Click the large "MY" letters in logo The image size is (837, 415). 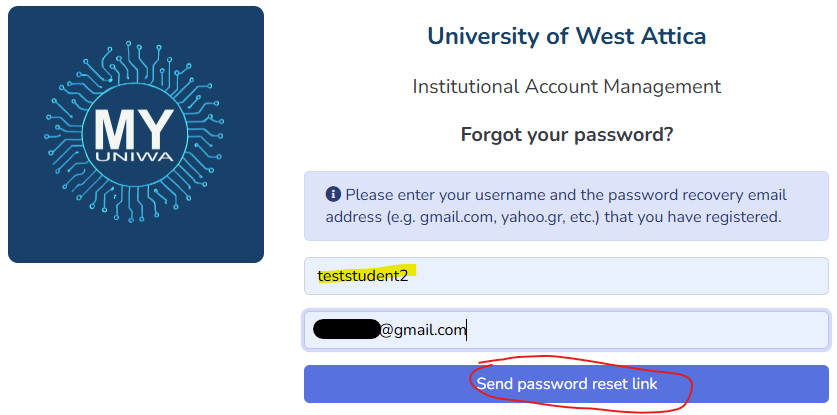point(134,129)
